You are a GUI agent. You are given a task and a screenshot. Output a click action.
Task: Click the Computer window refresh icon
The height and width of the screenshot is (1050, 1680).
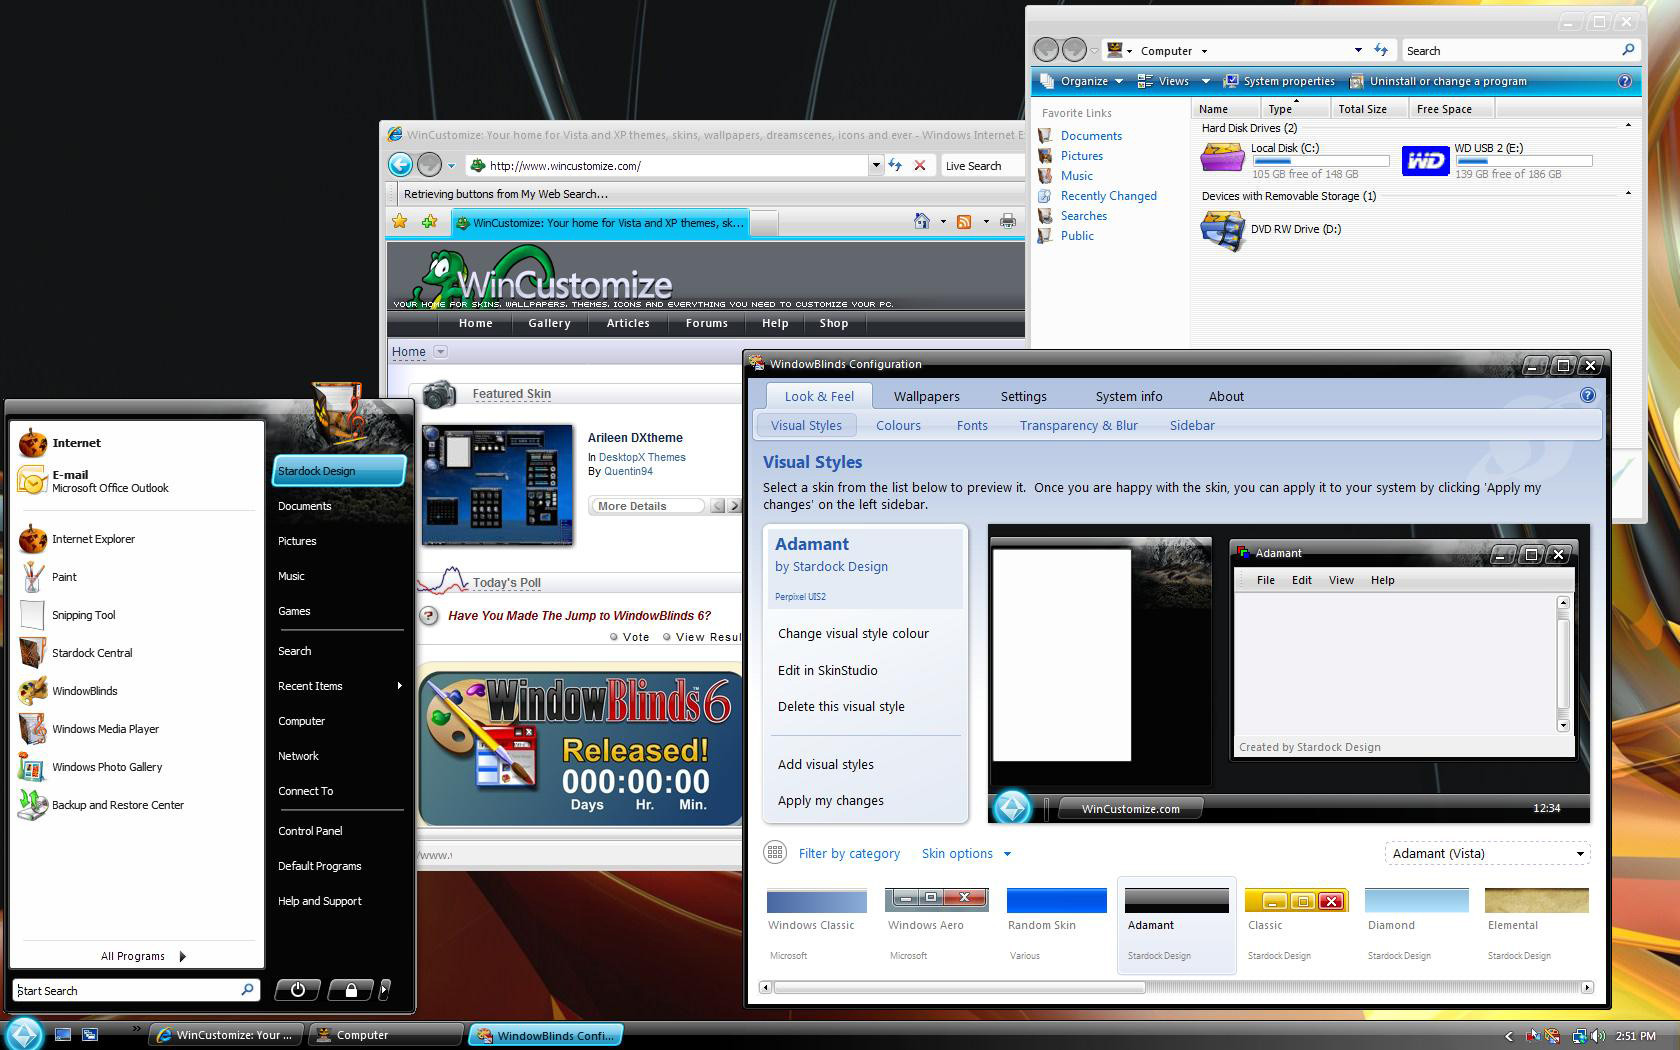pos(1381,50)
